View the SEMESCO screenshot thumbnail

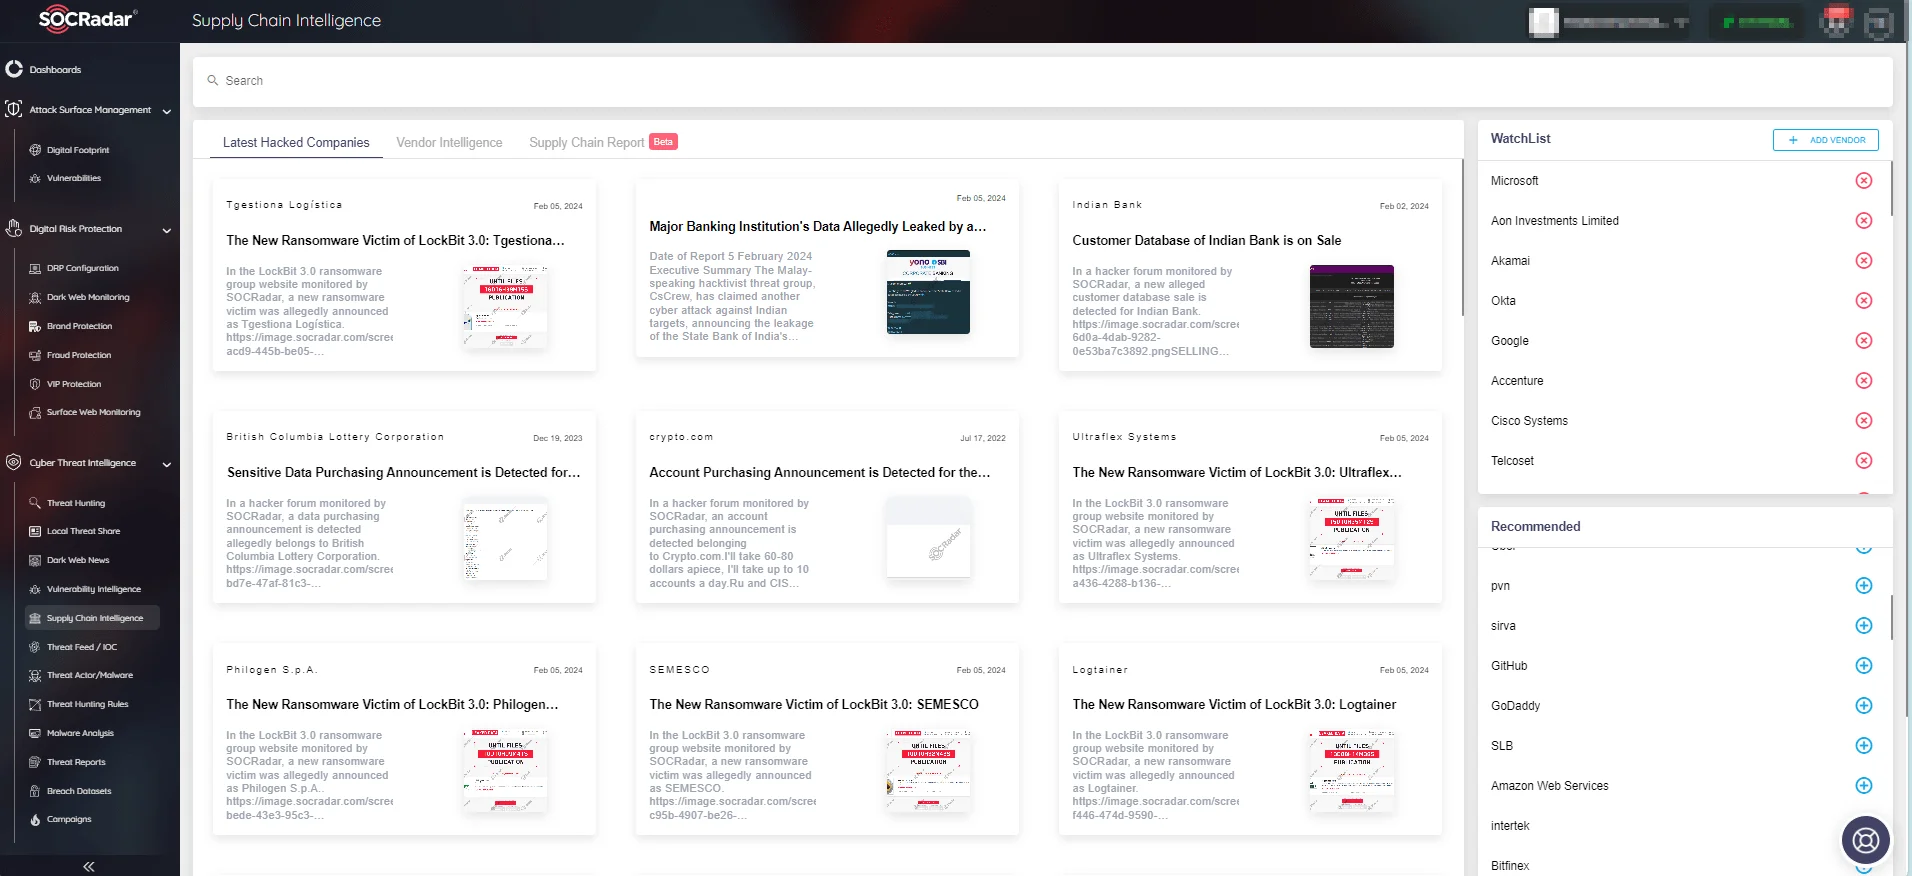928,771
